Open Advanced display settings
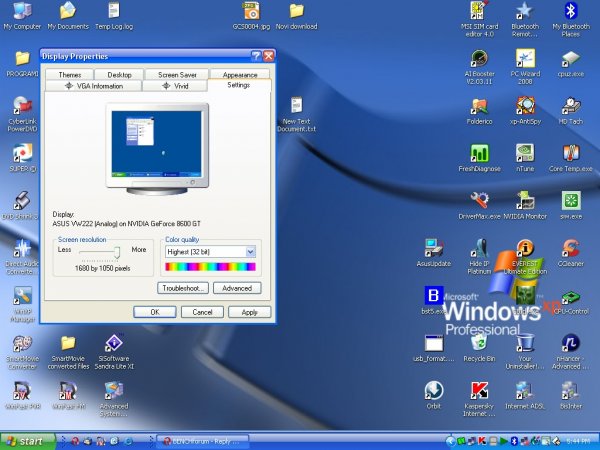The image size is (600, 450). (237, 288)
